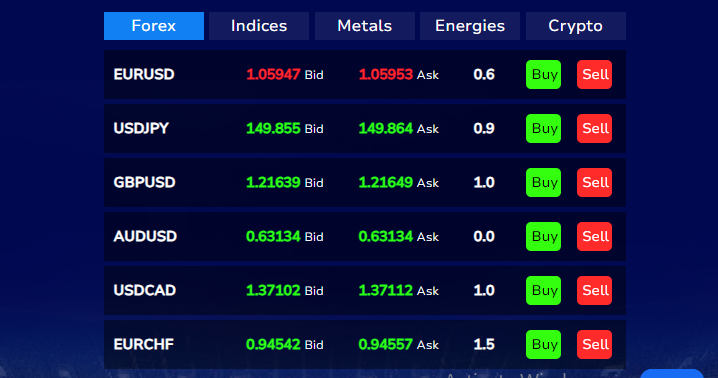Sell the USDJPY pair

click(x=594, y=128)
